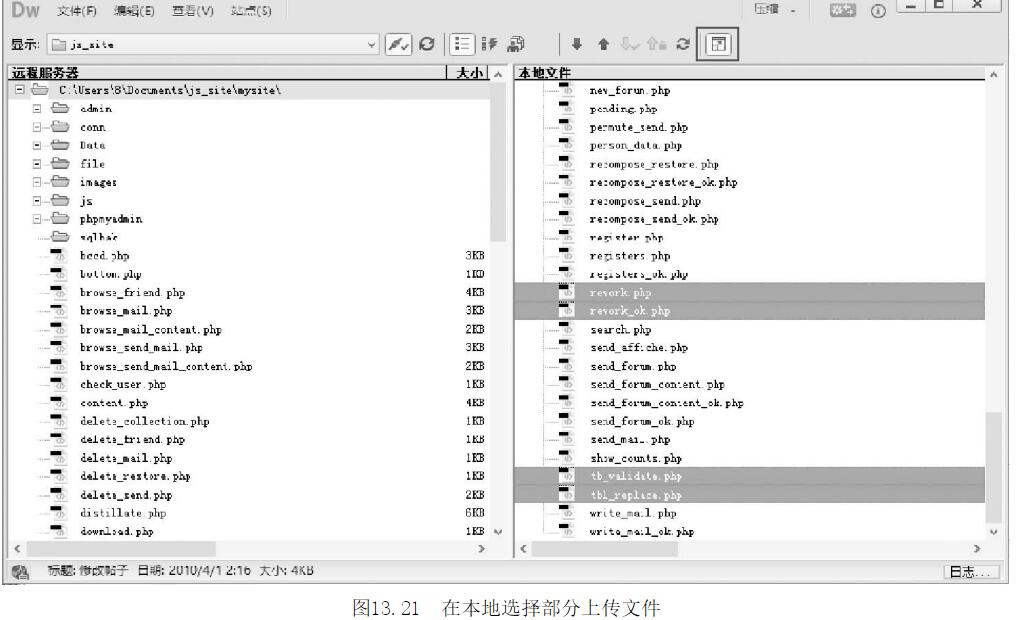
Task: Collapse the root mysite folder node
Action: 19,91
